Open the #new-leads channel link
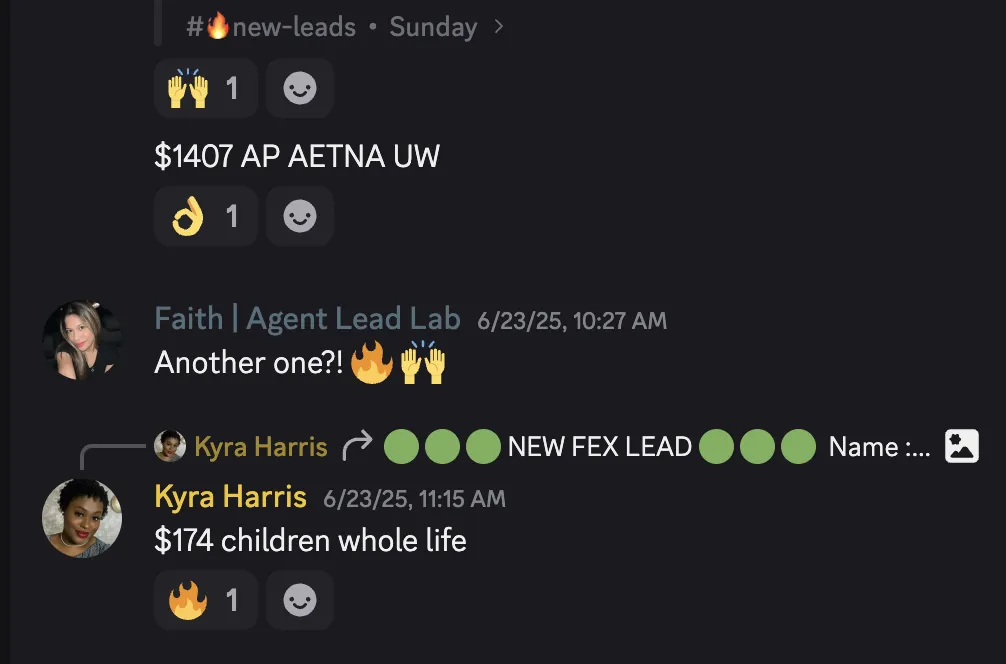This screenshot has width=1006, height=664. coord(271,27)
